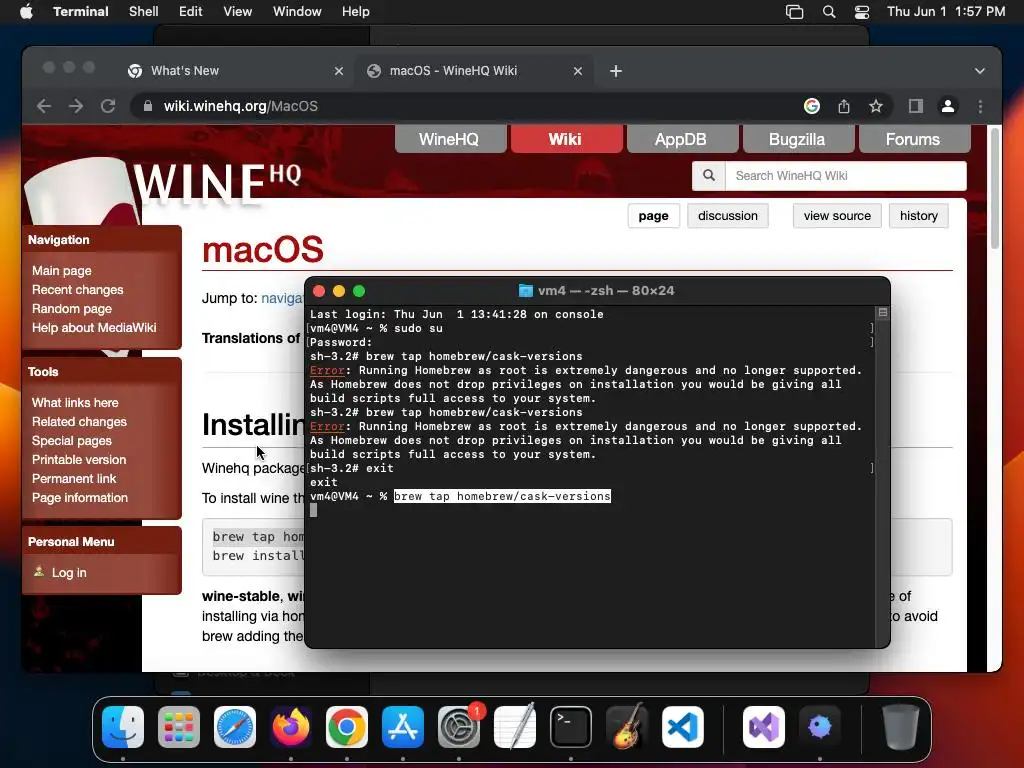Open Terminal dock icon
Viewport: 1024px width, 768px height.
click(x=571, y=727)
